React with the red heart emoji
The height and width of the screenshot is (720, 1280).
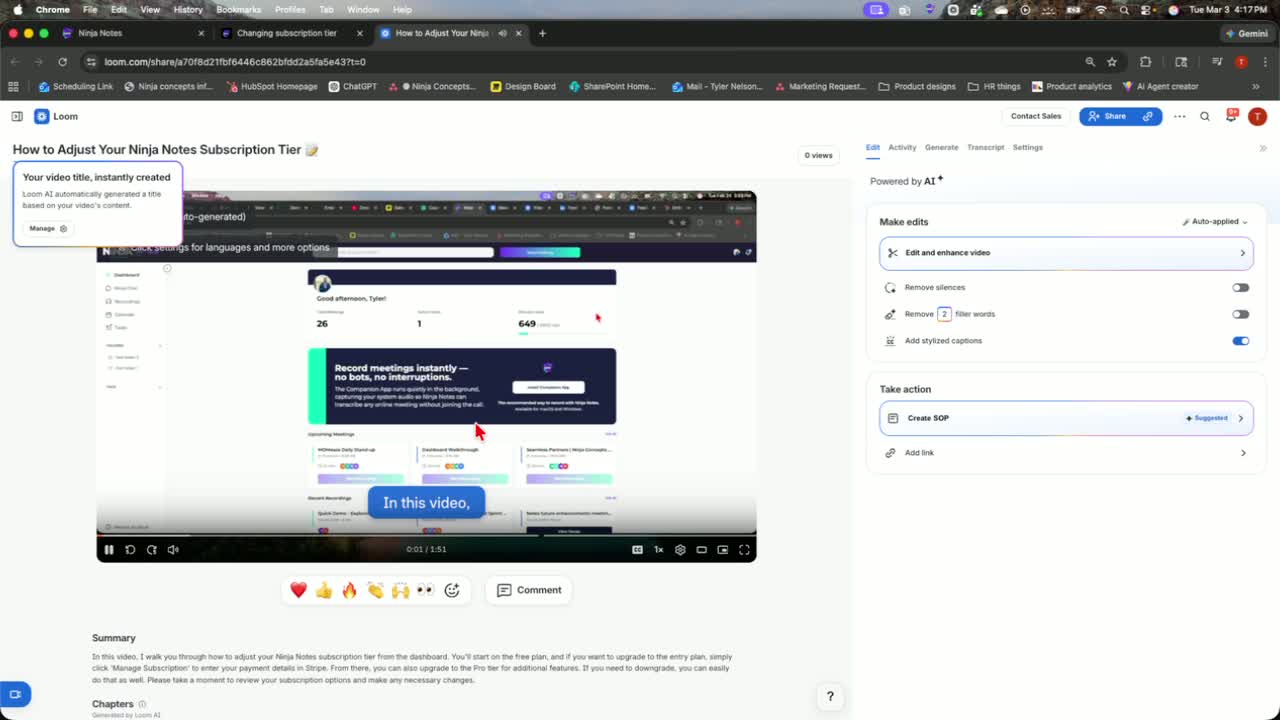pyautogui.click(x=298, y=590)
